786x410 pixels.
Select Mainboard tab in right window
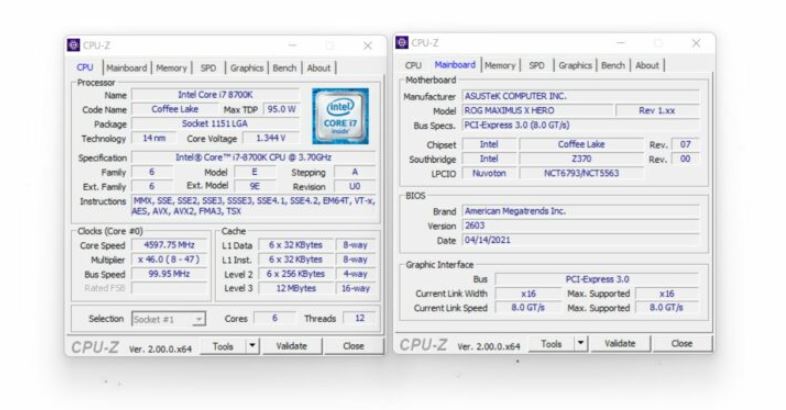pos(455,65)
